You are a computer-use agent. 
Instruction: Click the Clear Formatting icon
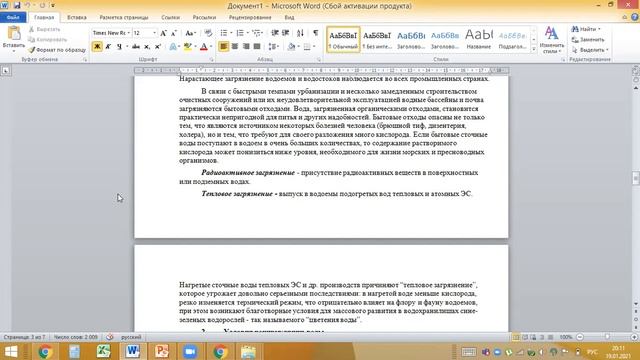[208, 33]
